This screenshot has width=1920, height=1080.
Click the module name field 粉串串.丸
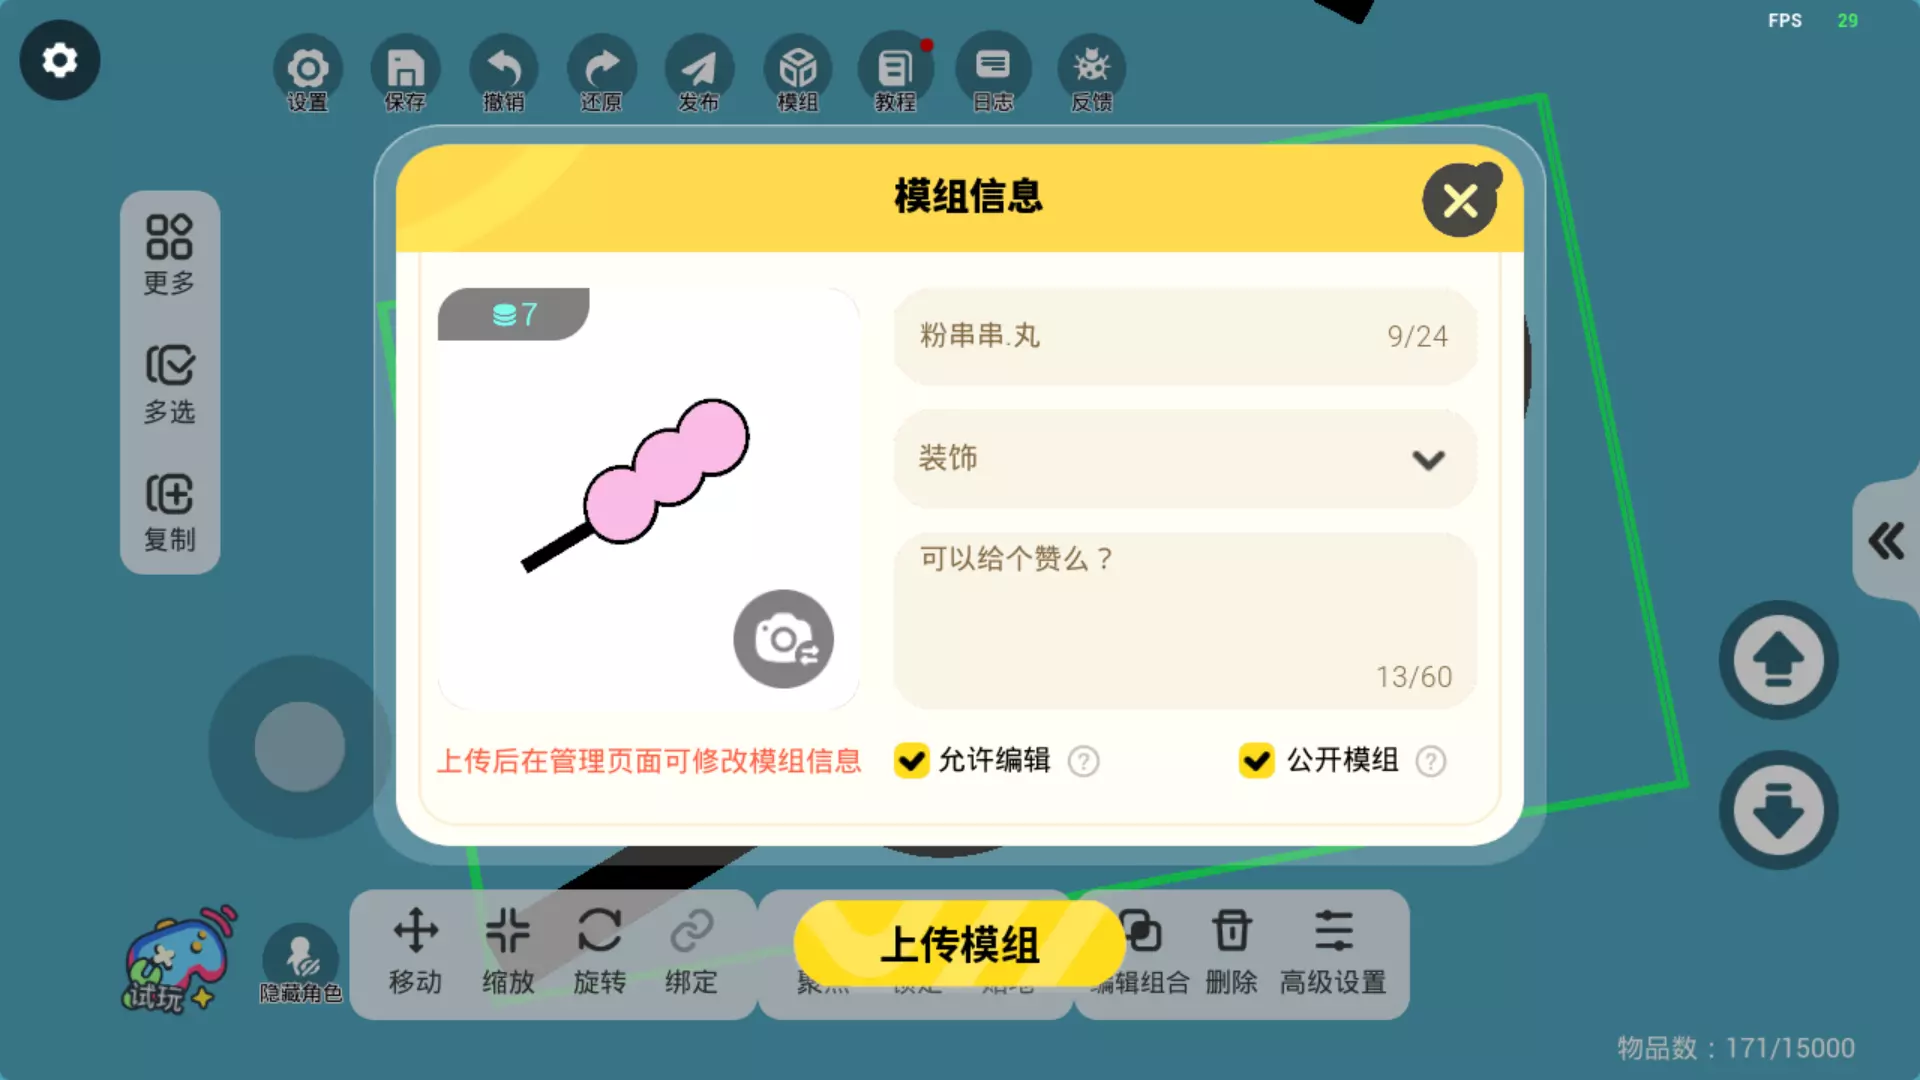click(1185, 336)
